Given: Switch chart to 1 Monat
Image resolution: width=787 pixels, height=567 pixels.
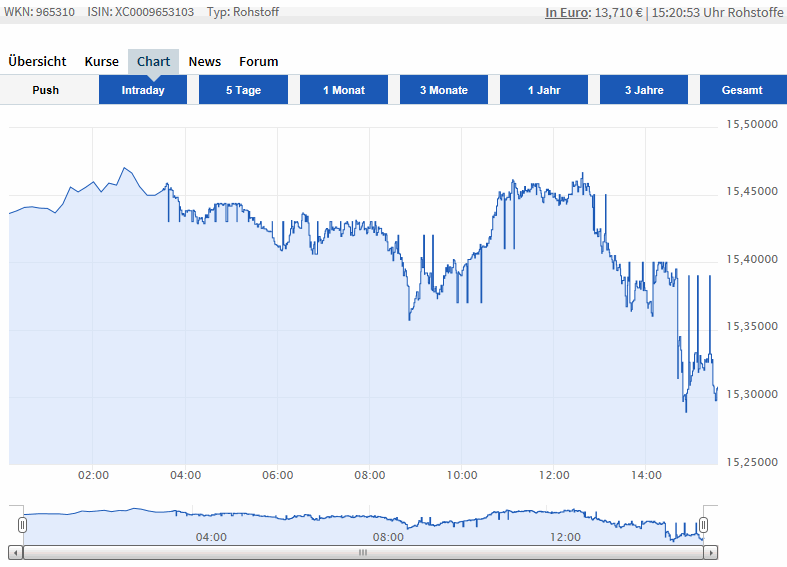Looking at the screenshot, I should click(x=343, y=90).
